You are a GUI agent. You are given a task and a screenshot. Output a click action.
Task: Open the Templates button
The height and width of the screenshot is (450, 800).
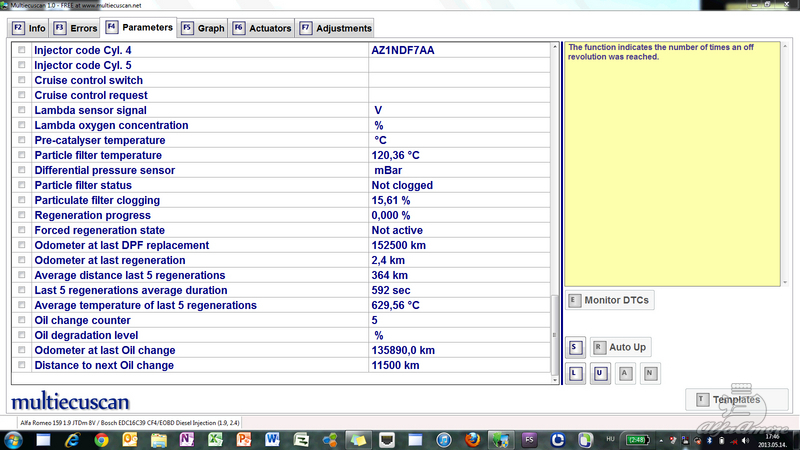click(x=736, y=399)
